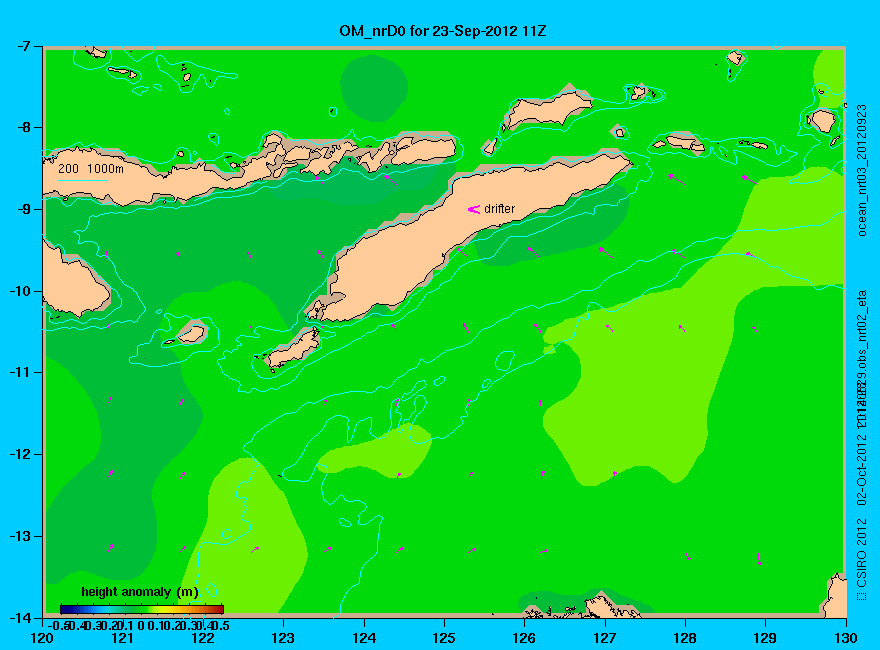Click longitude tick label 127

click(x=605, y=638)
